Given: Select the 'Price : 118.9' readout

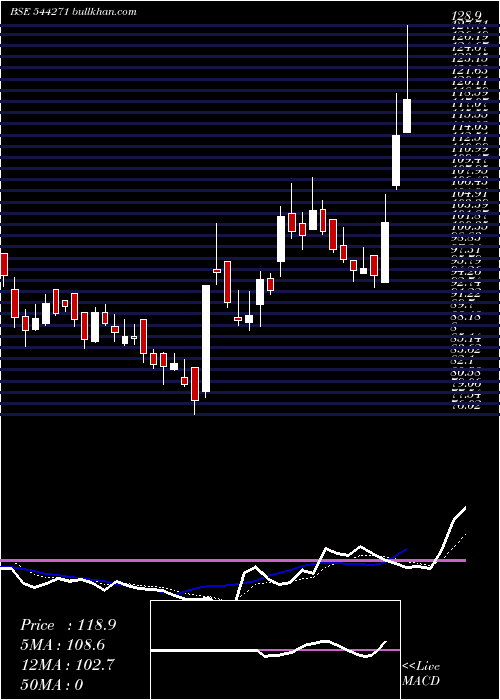Looking at the screenshot, I should 68,625.
